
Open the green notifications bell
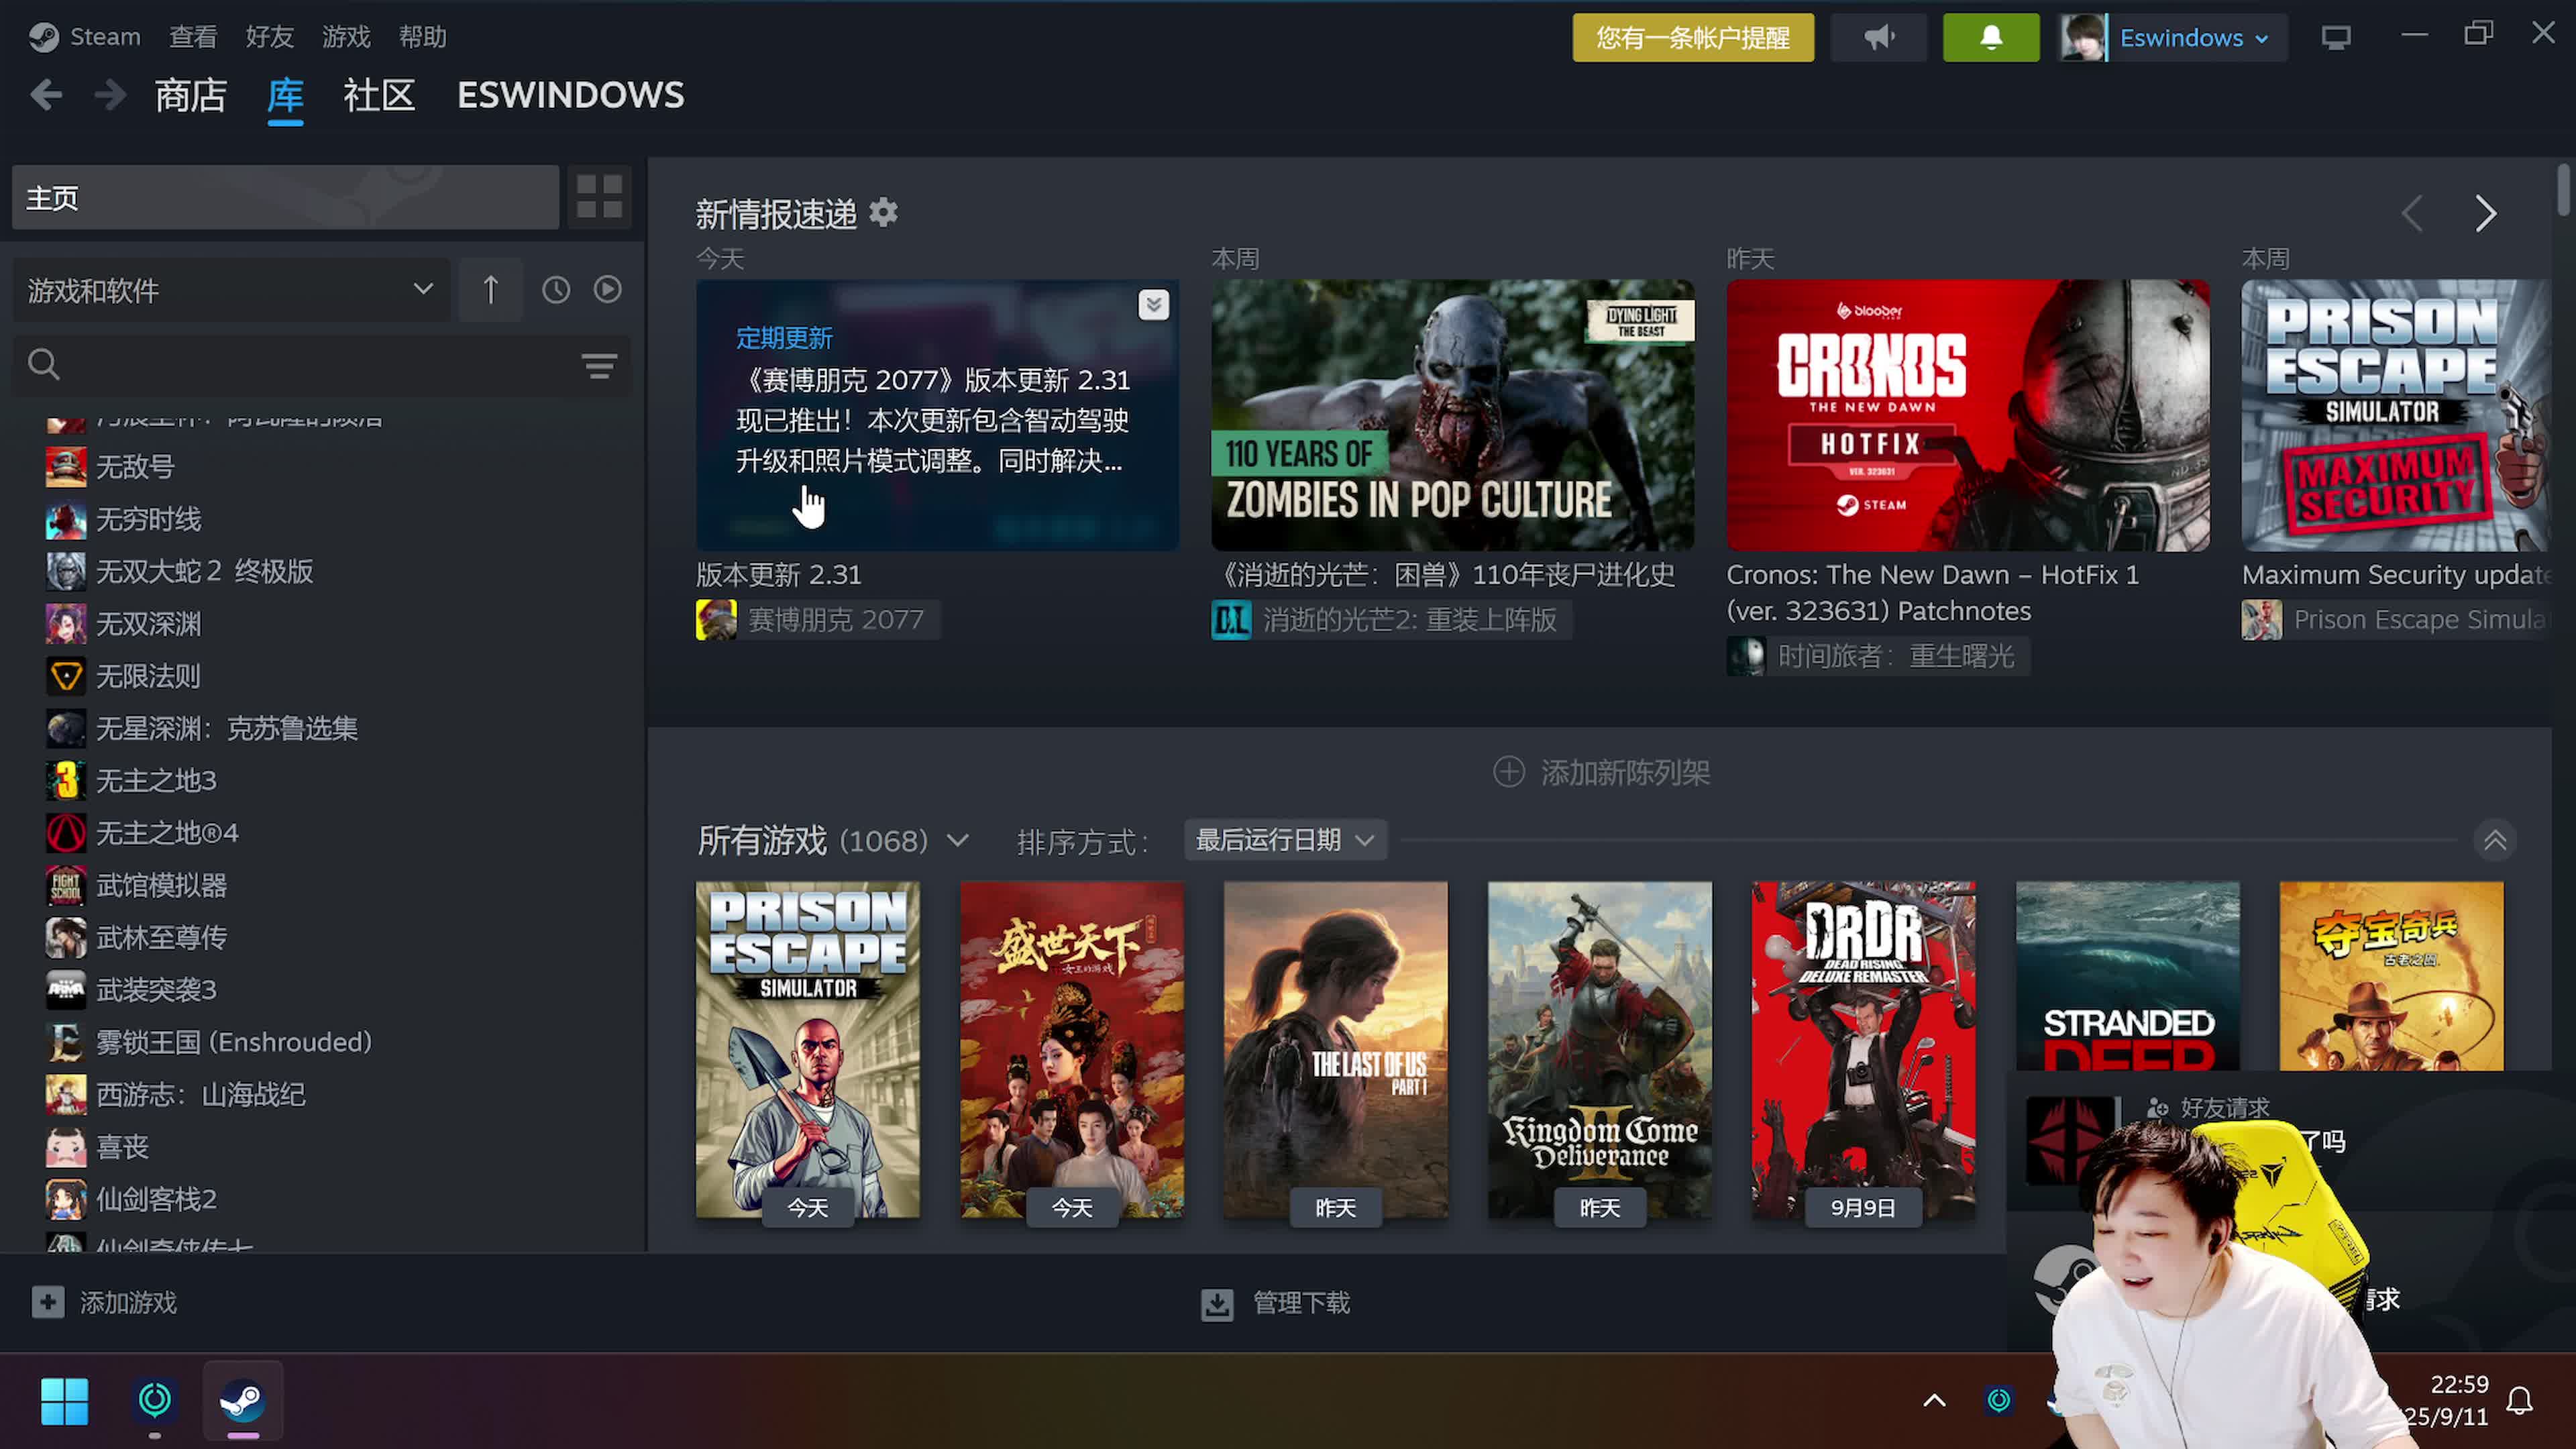coord(1991,38)
